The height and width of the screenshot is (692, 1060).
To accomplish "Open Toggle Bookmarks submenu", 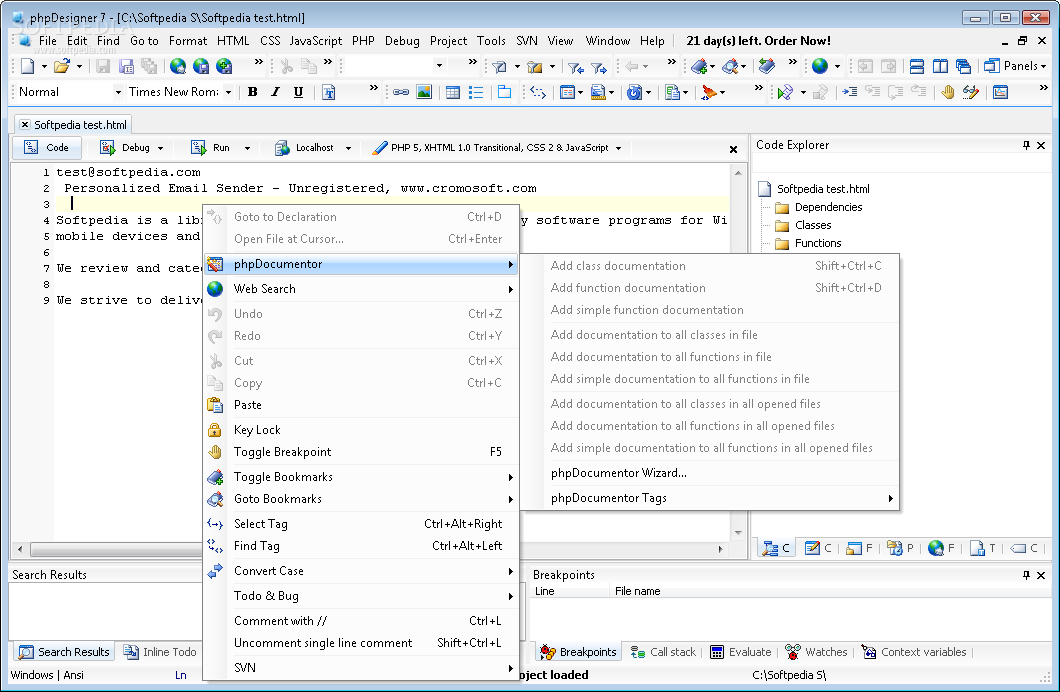I will [361, 477].
